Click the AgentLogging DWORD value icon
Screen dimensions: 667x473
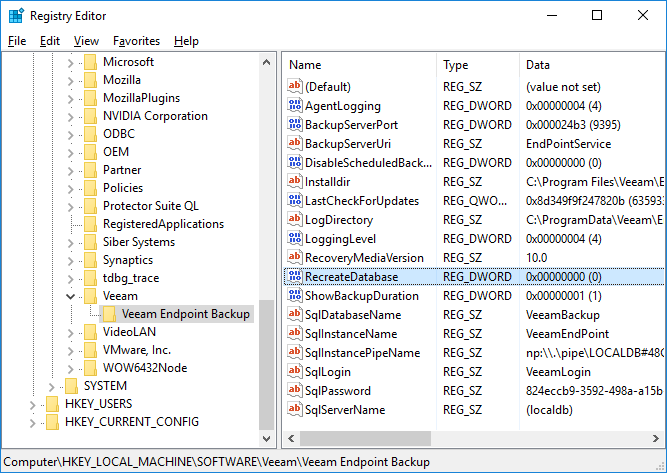tap(295, 105)
